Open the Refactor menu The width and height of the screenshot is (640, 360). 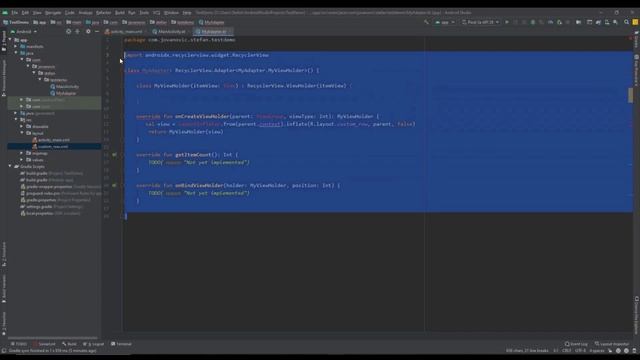click(x=103, y=13)
